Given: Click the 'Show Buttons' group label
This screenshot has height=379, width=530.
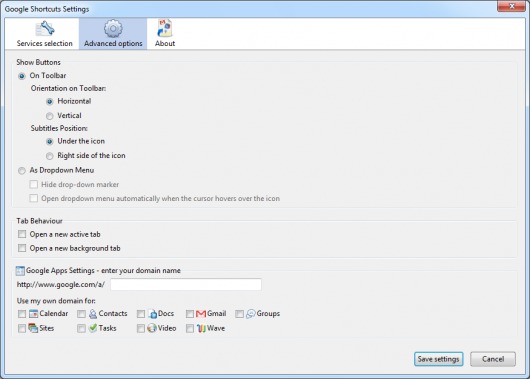Looking at the screenshot, I should pos(39,62).
